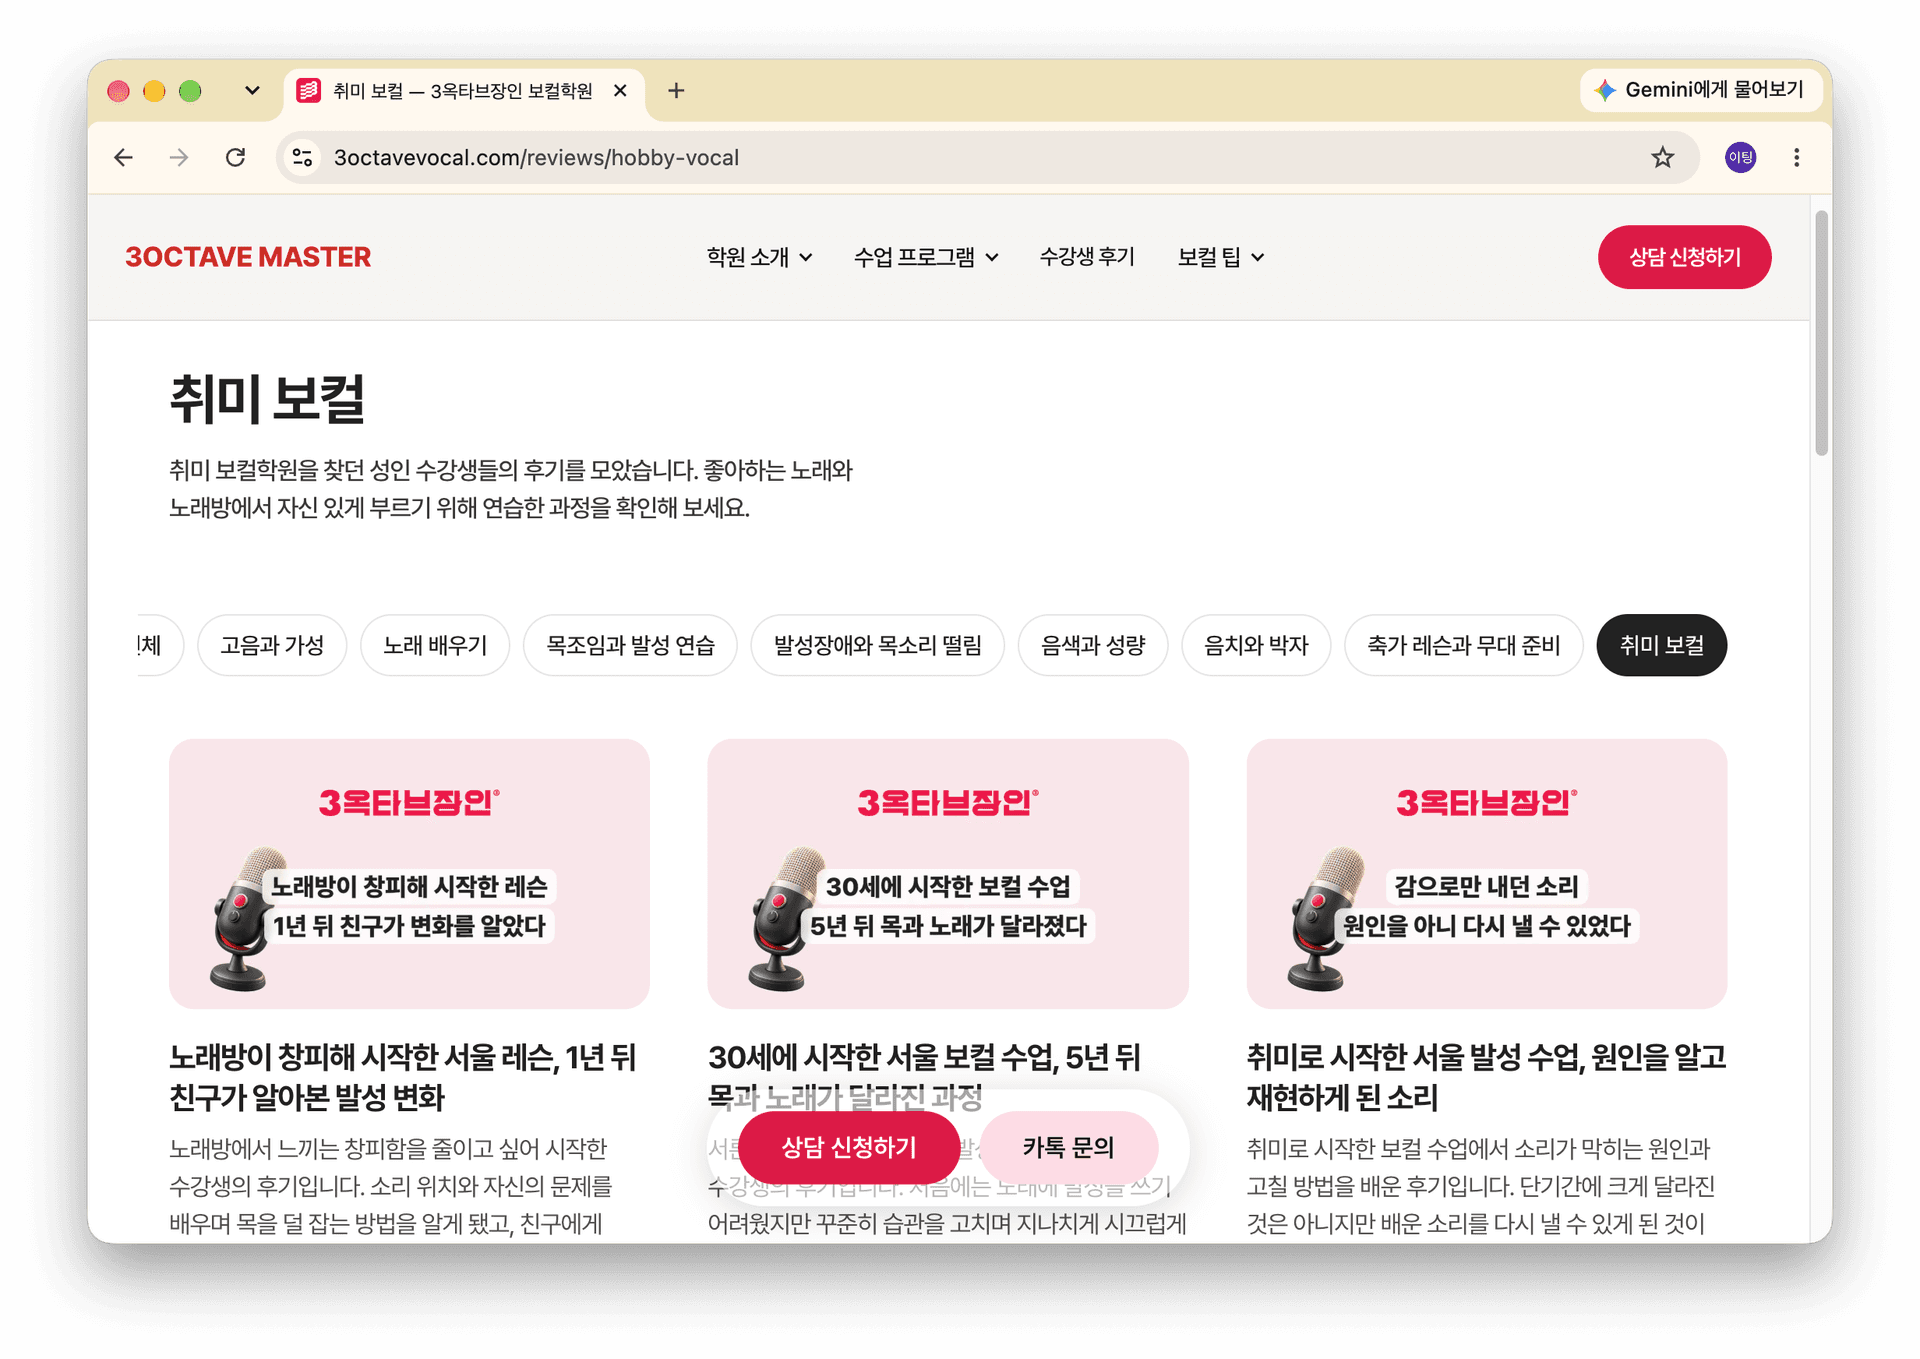This screenshot has width=1920, height=1359.
Task: Expand the 학원 소개 menu
Action: 759,257
